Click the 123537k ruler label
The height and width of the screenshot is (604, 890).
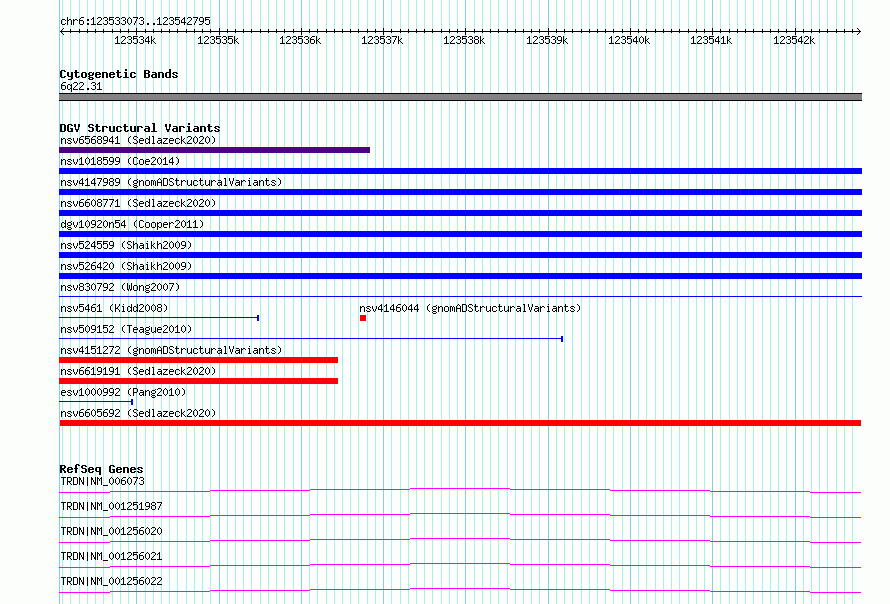382,40
